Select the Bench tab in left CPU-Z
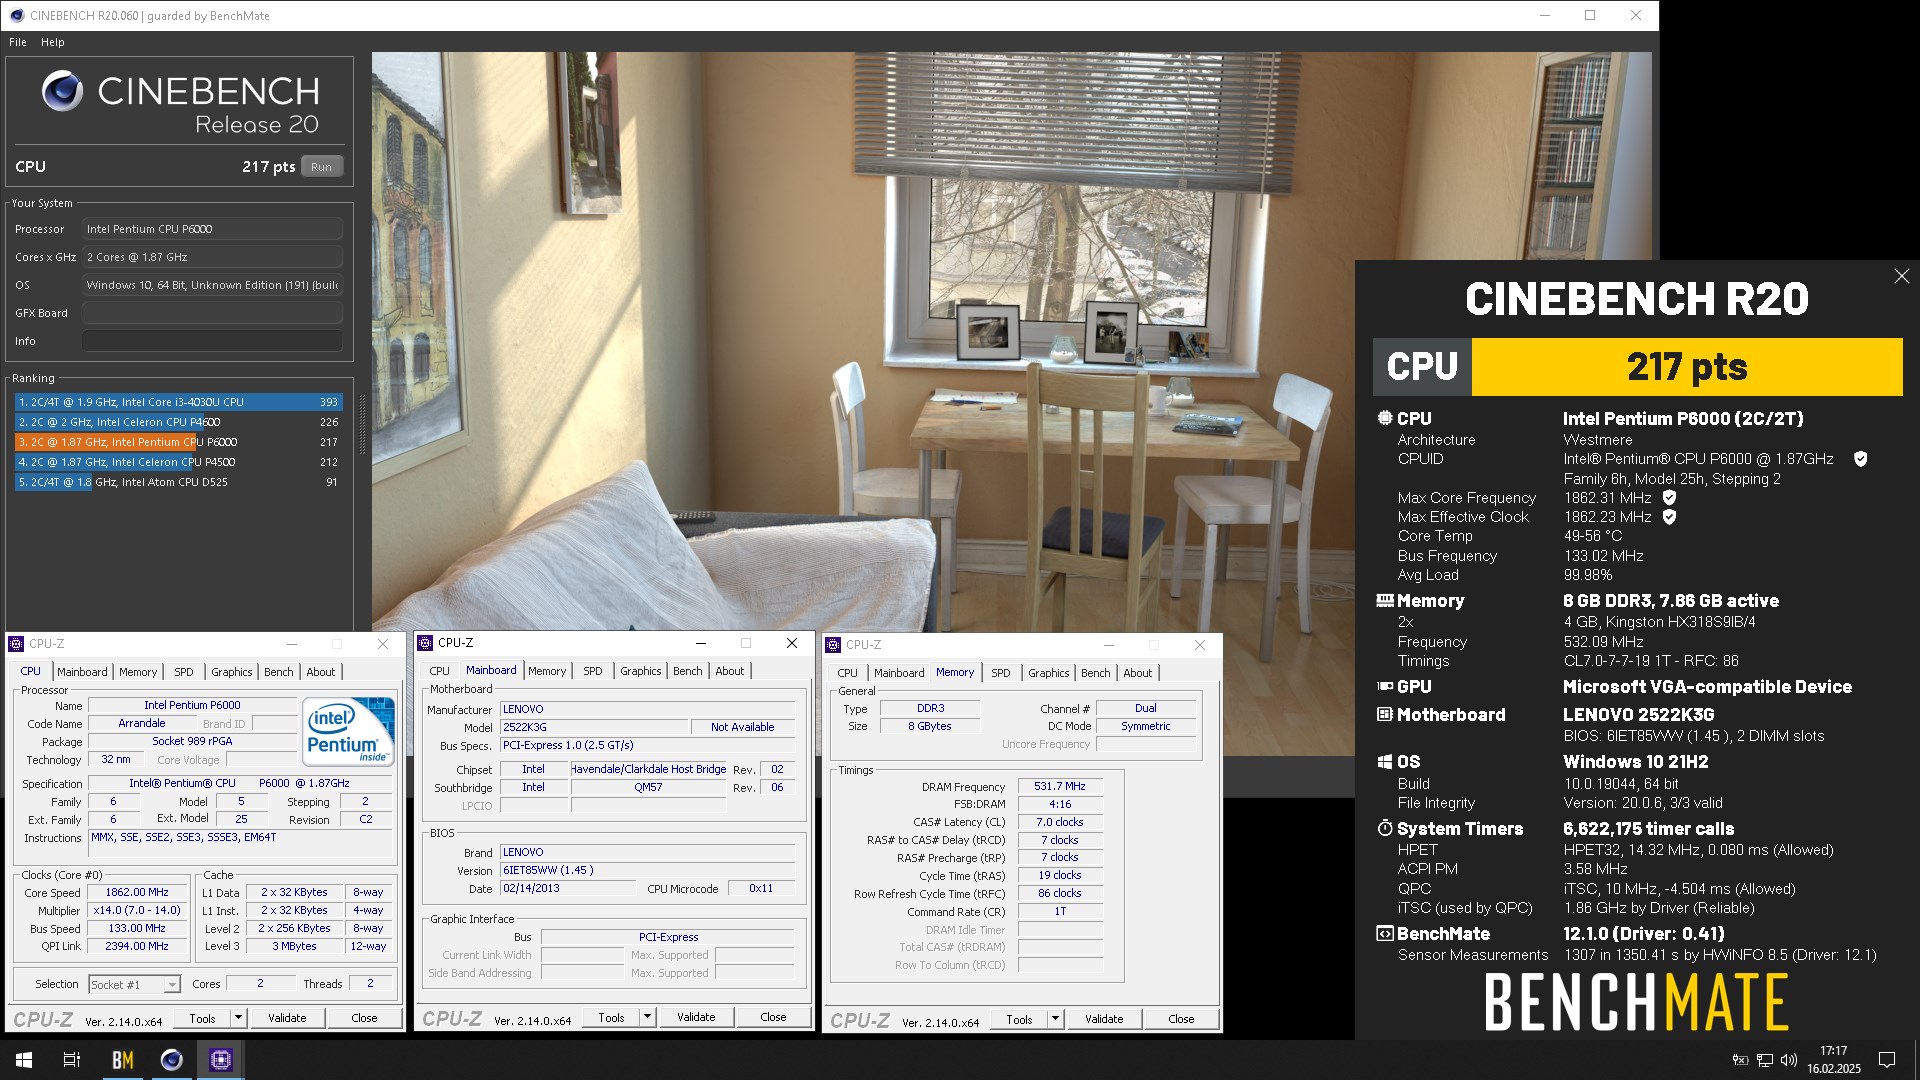 coord(279,672)
